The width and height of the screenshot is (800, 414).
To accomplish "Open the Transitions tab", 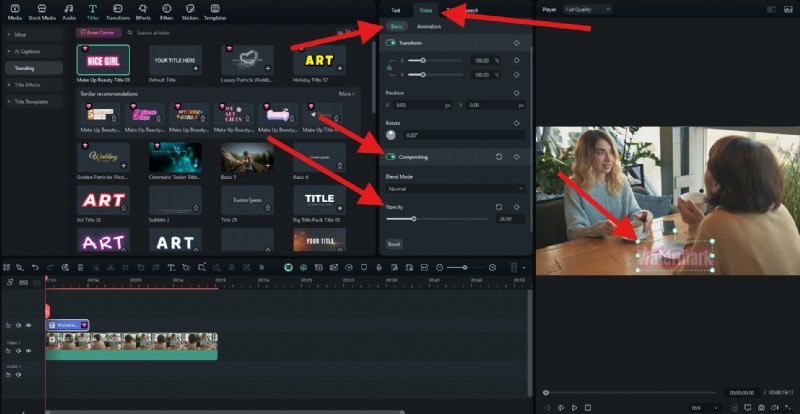I will pyautogui.click(x=118, y=12).
